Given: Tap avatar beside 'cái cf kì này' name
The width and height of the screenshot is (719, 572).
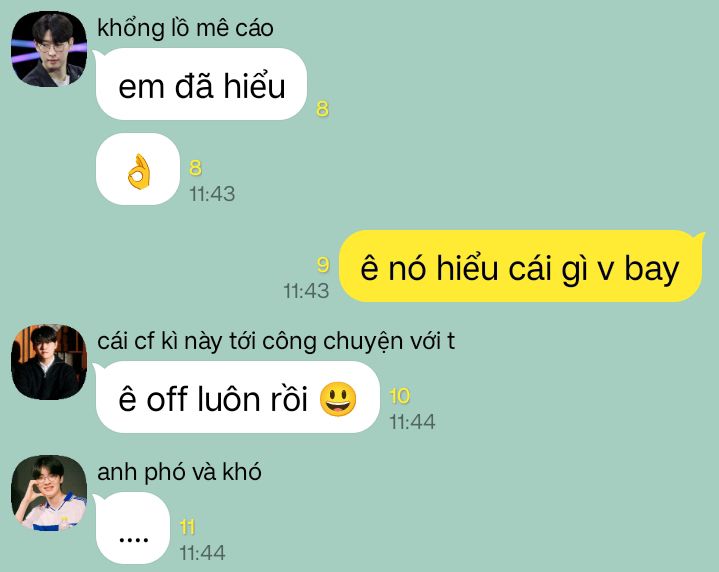Looking at the screenshot, I should coord(49,362).
